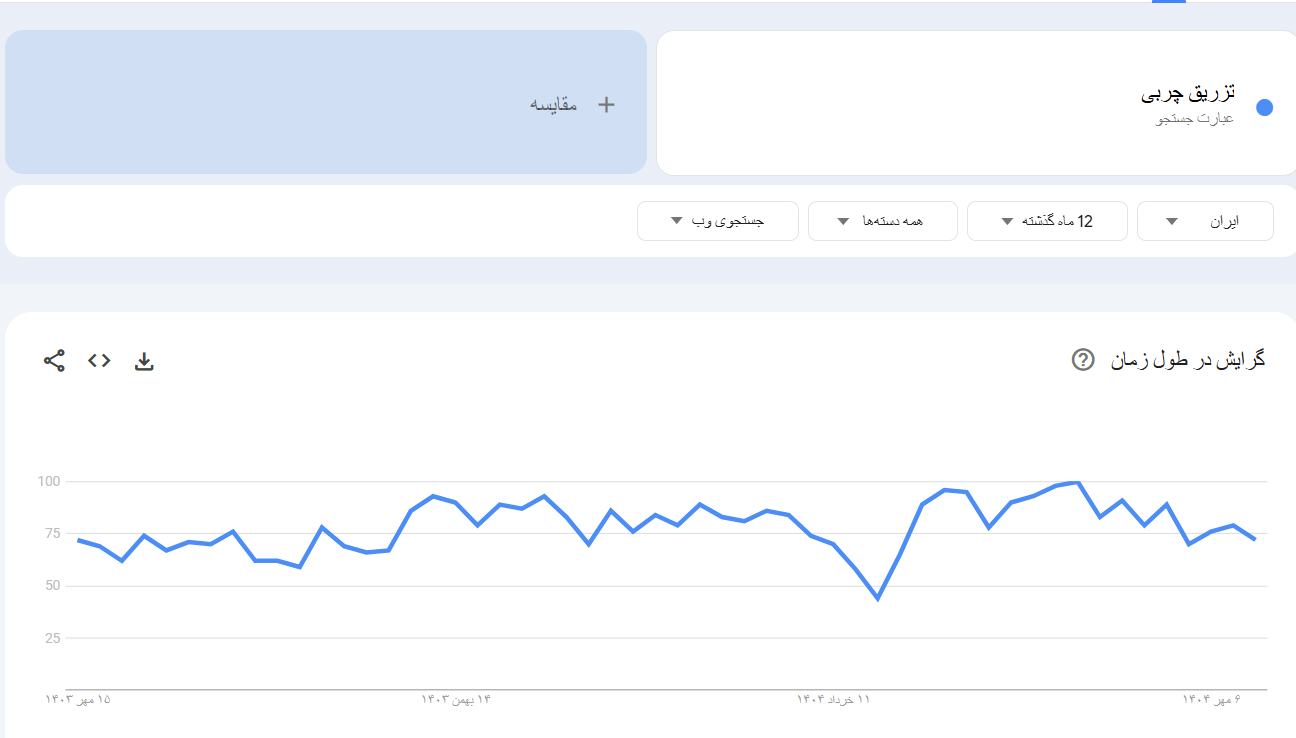This screenshot has width=1296, height=738.
Task: Click the ۱۴ بهمن date axis label
Action: pyautogui.click(x=456, y=699)
